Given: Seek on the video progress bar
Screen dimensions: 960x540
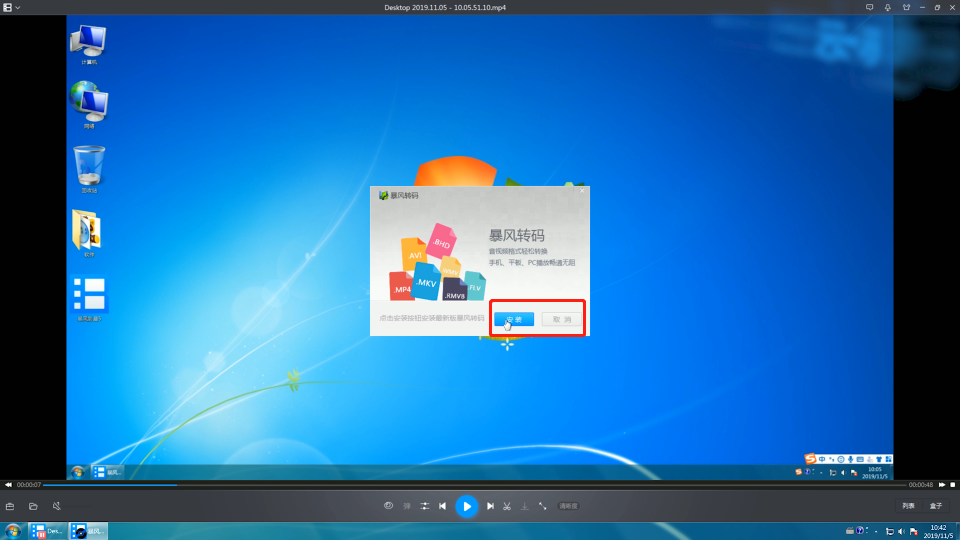Looking at the screenshot, I should pyautogui.click(x=474, y=485).
